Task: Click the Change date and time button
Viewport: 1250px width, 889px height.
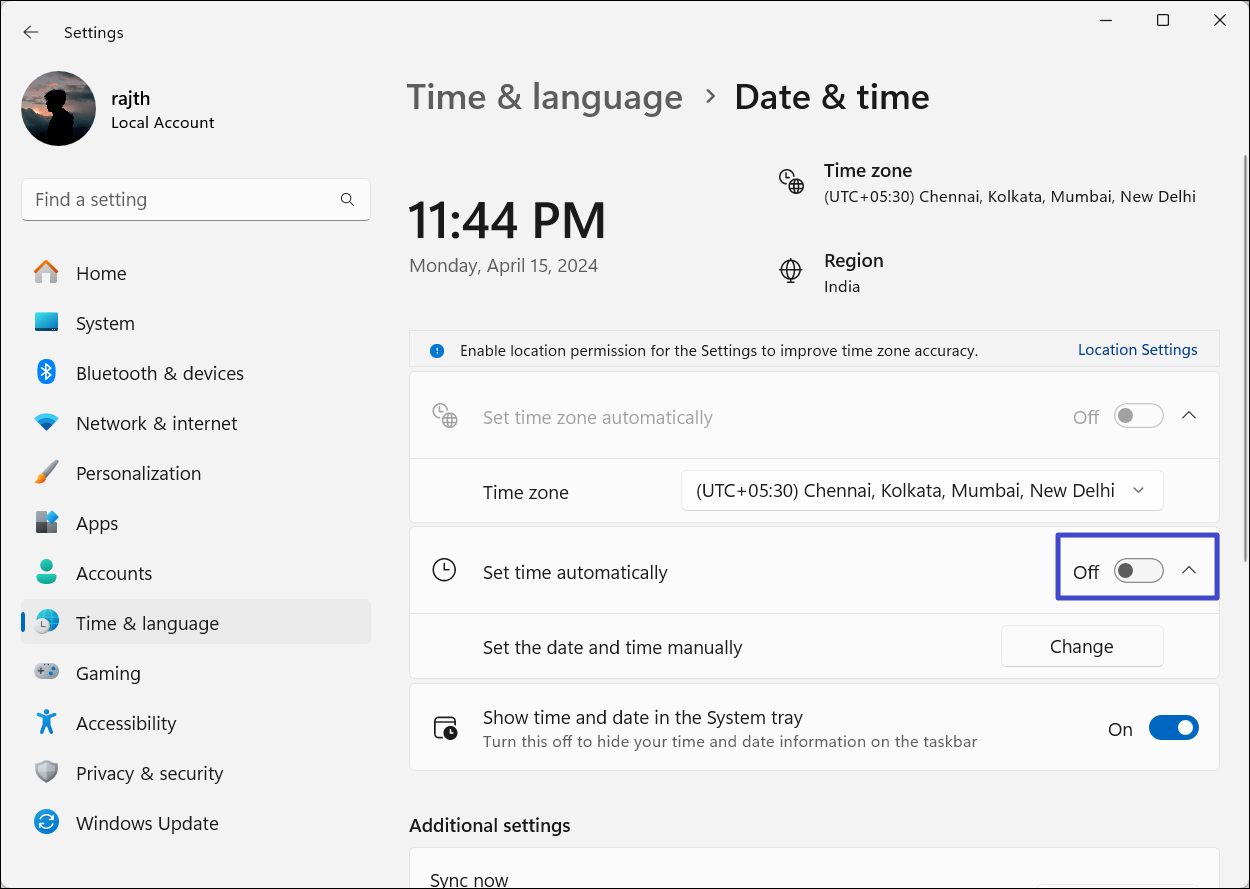Action: click(1081, 647)
